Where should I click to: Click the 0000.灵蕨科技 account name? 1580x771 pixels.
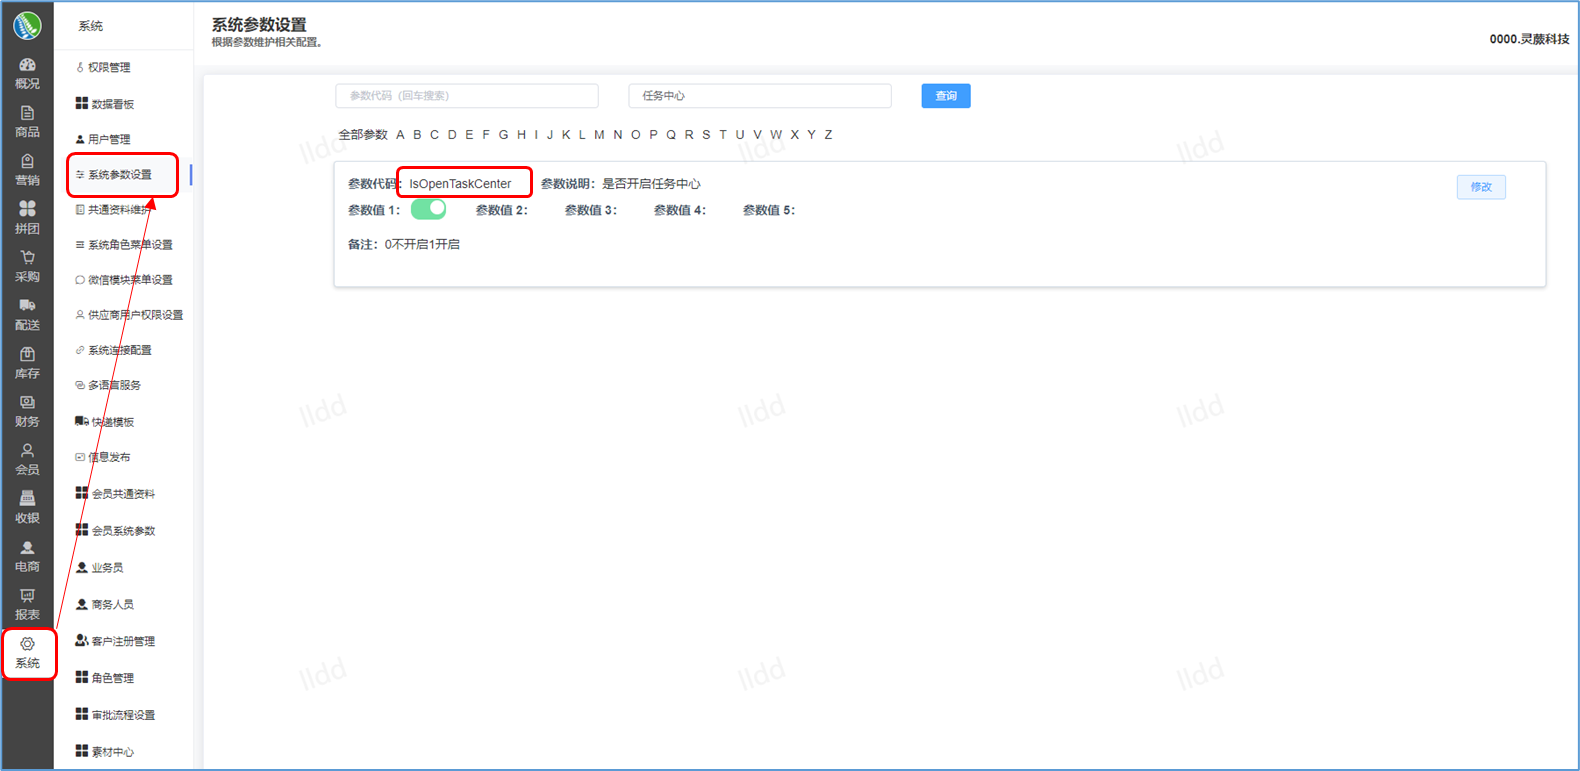(1529, 39)
